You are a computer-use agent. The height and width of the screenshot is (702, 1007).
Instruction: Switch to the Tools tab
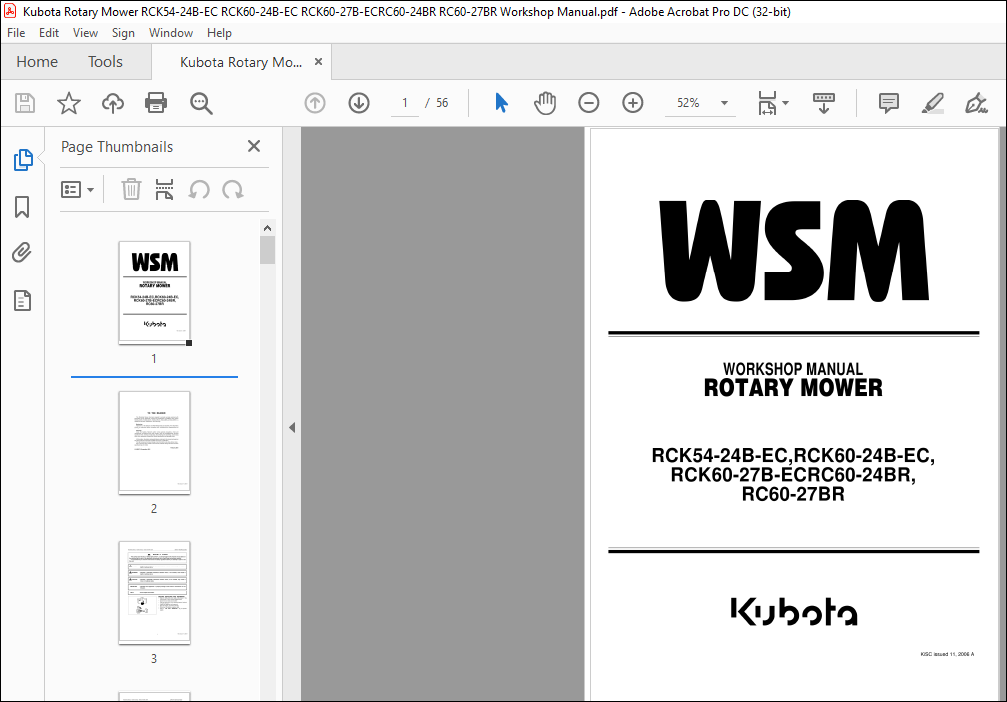click(x=105, y=62)
